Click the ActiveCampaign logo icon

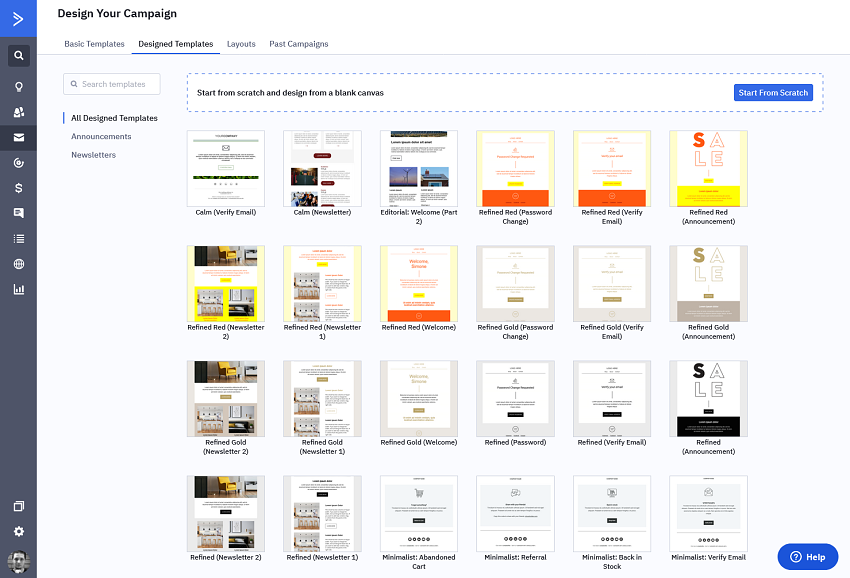[x=18, y=19]
